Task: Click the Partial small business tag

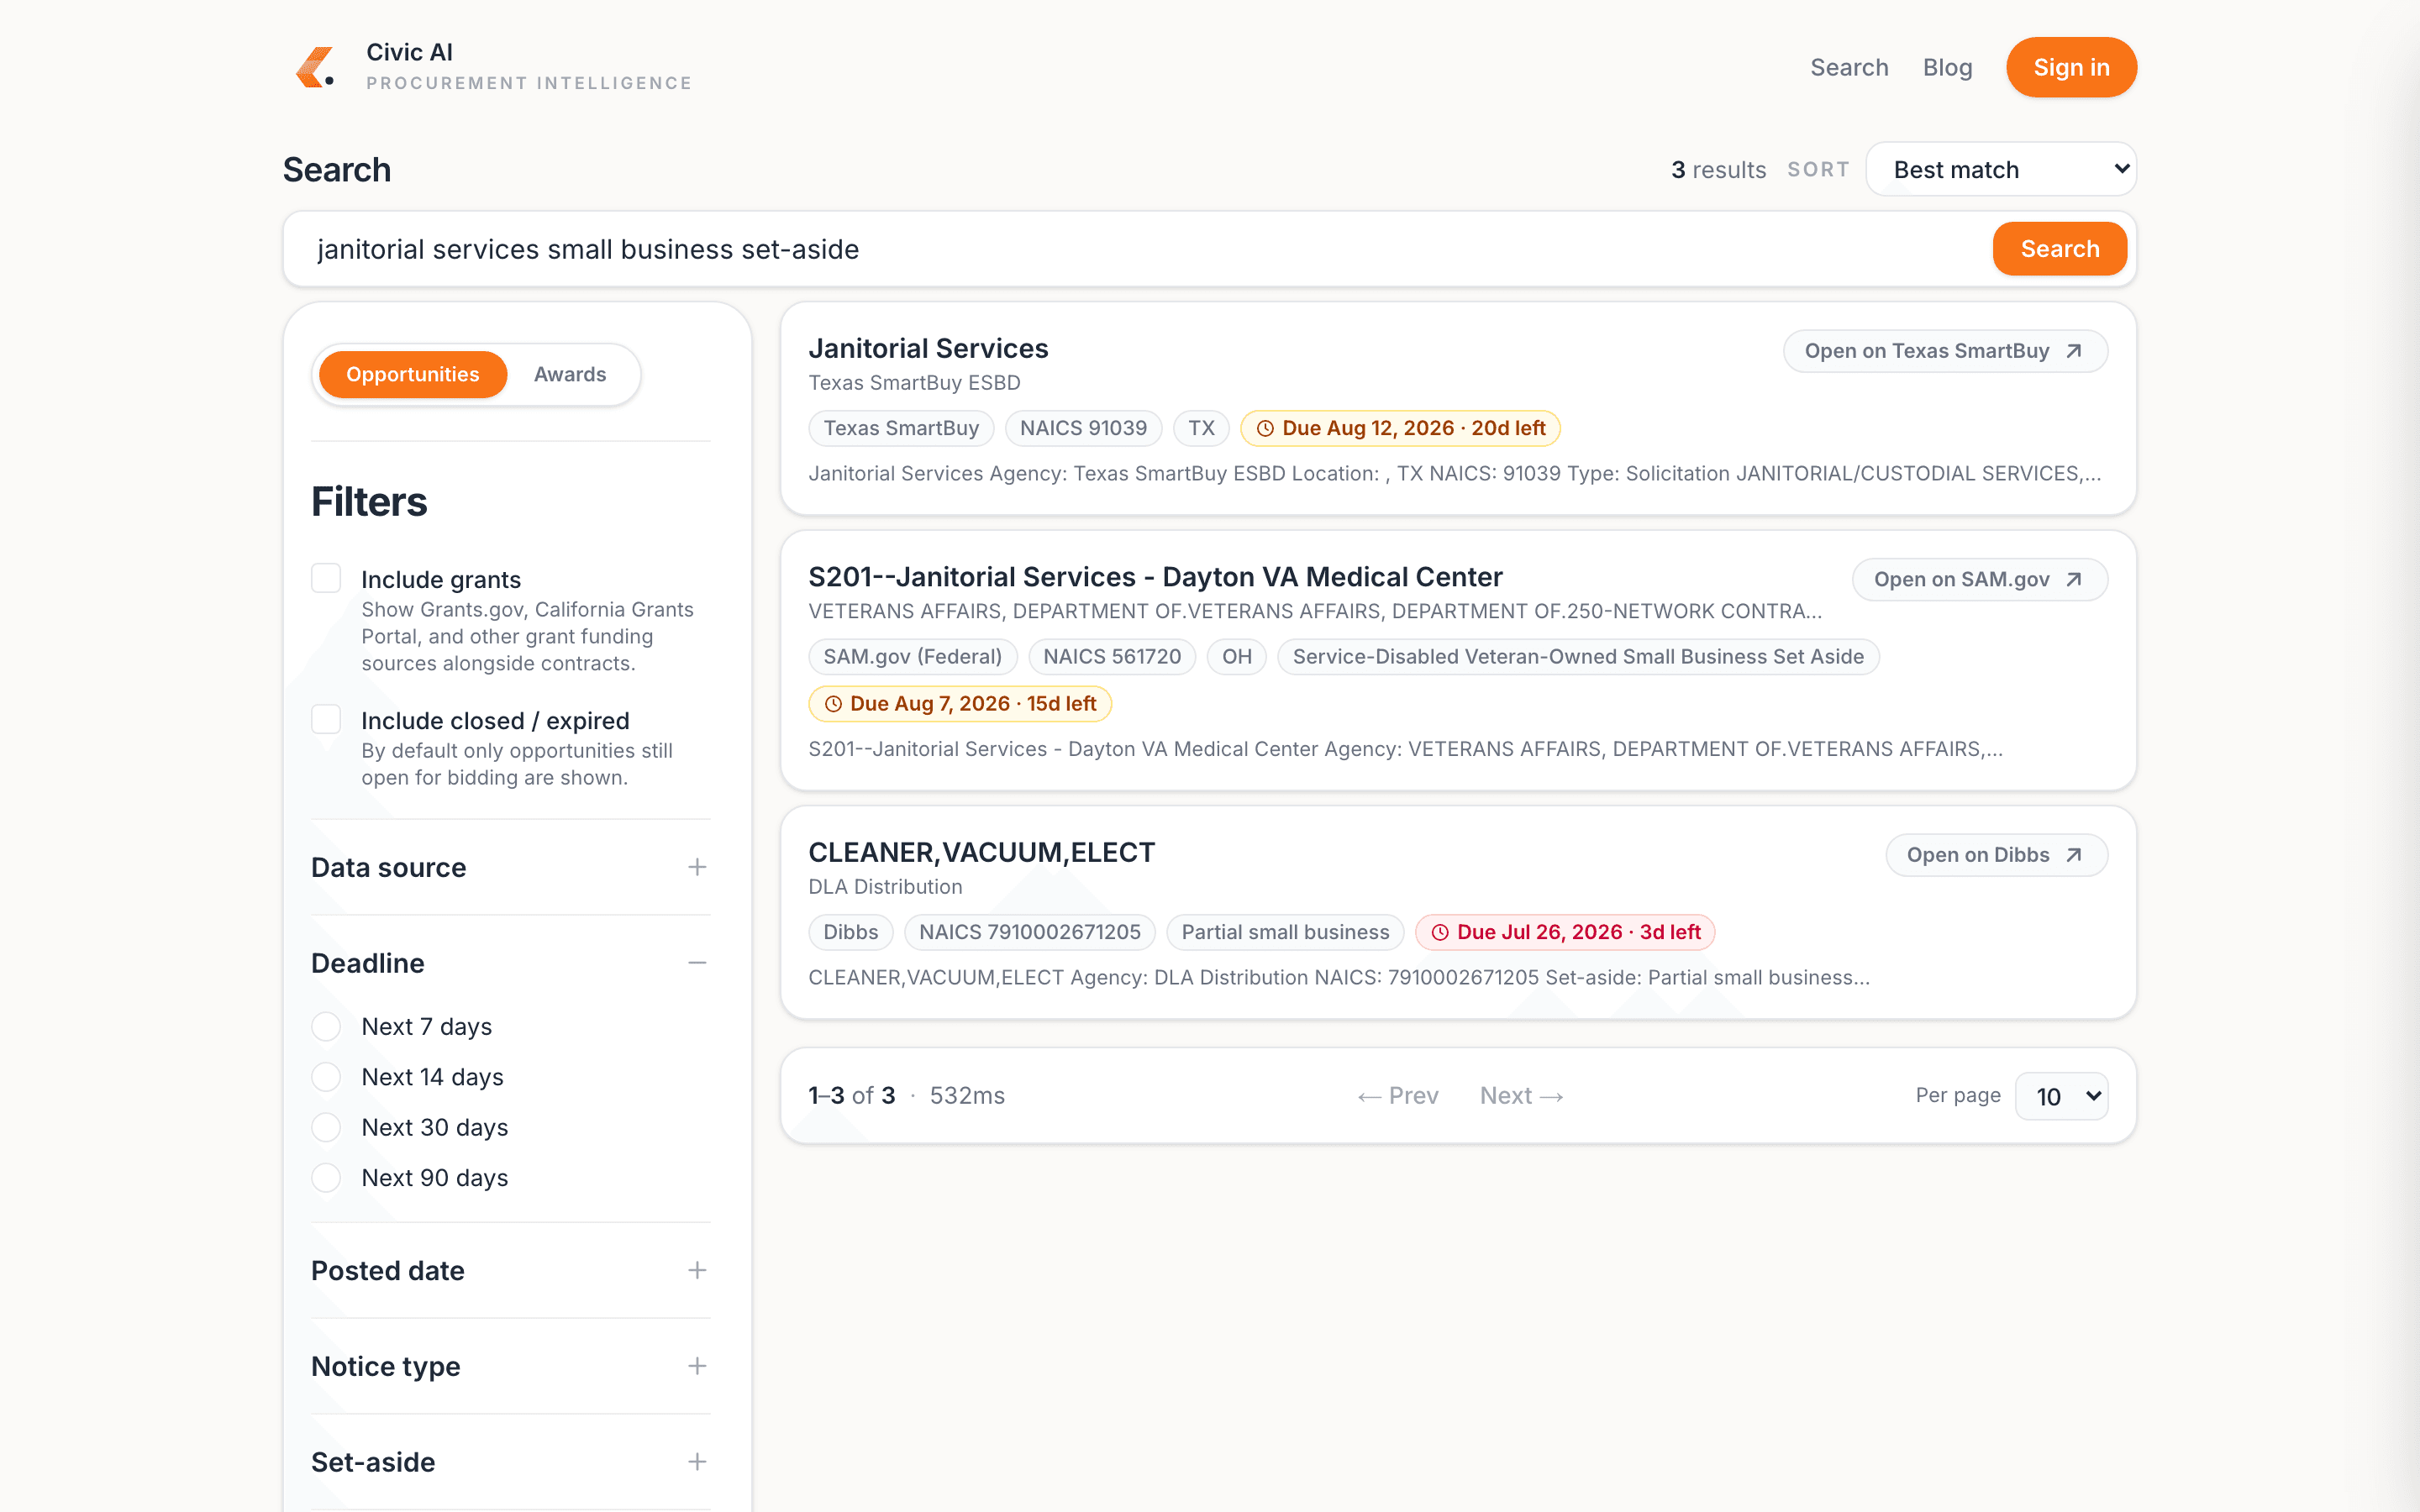Action: [x=1285, y=932]
